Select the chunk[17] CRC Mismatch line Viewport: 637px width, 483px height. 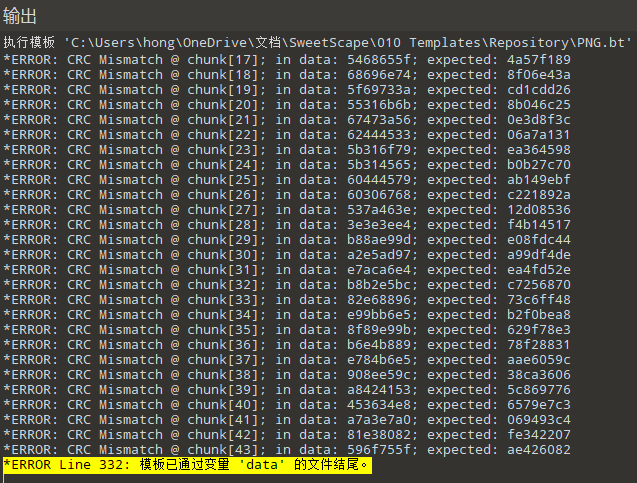tap(287, 60)
